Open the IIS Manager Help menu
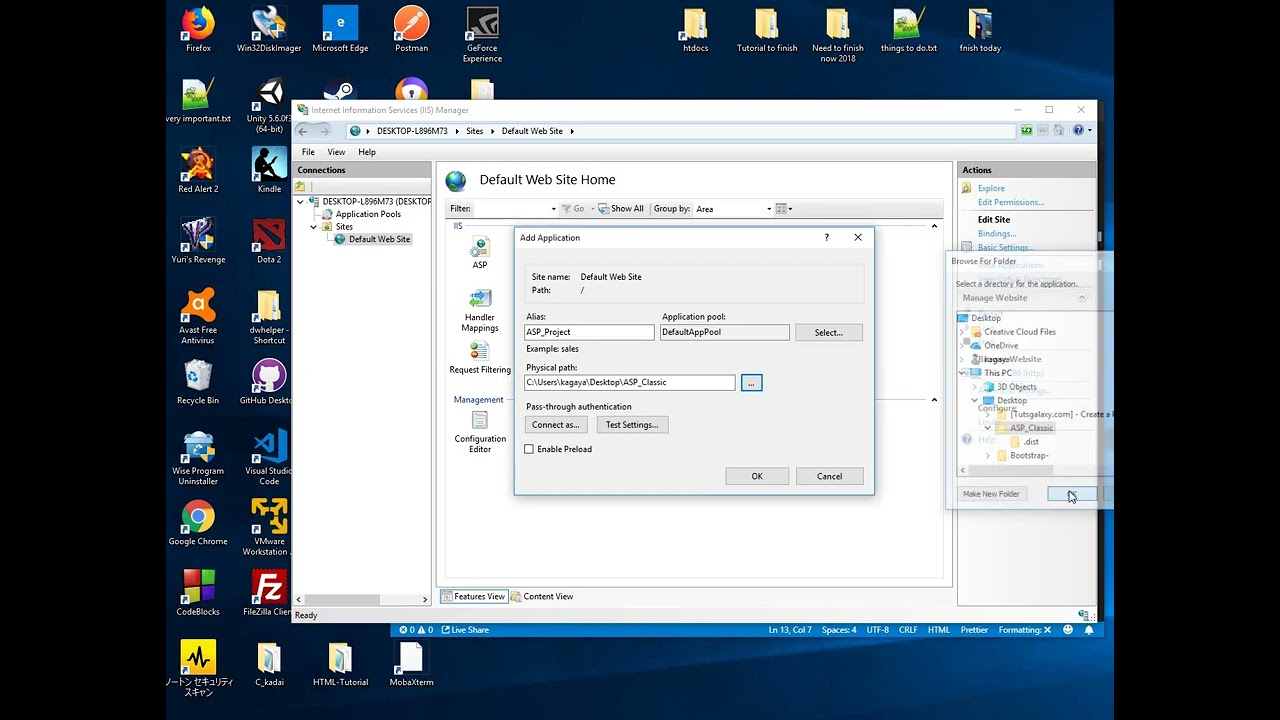This screenshot has height=720, width=1280. point(367,152)
